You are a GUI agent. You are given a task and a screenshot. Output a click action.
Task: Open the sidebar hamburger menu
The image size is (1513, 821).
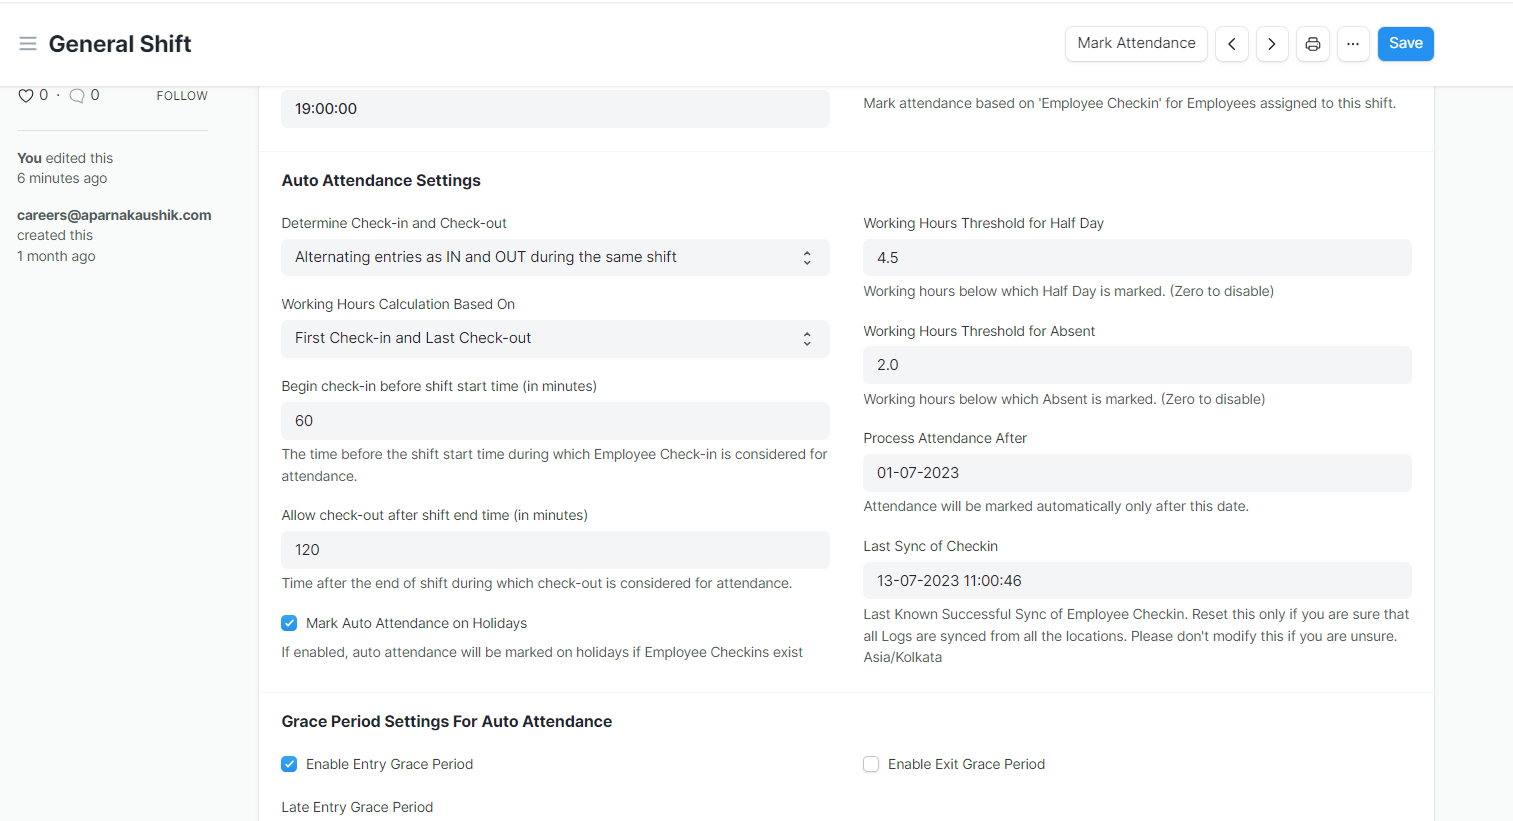click(x=27, y=43)
